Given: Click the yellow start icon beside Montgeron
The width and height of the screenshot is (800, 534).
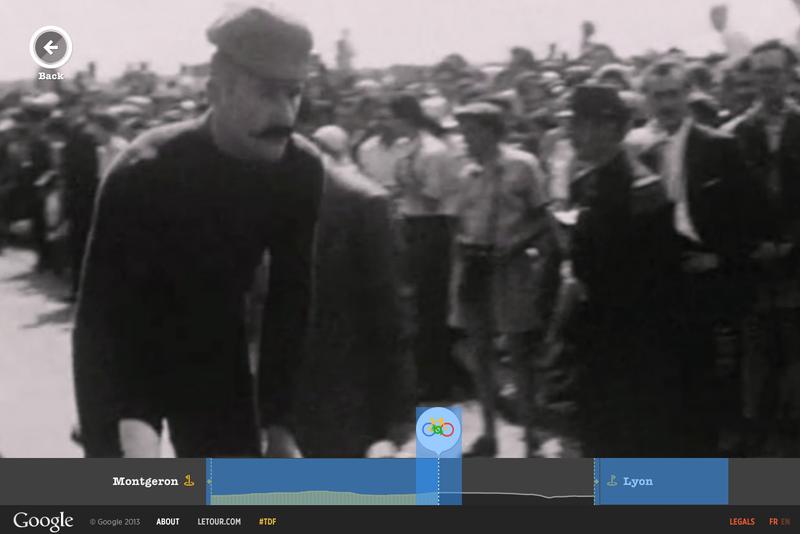Looking at the screenshot, I should click(x=189, y=480).
